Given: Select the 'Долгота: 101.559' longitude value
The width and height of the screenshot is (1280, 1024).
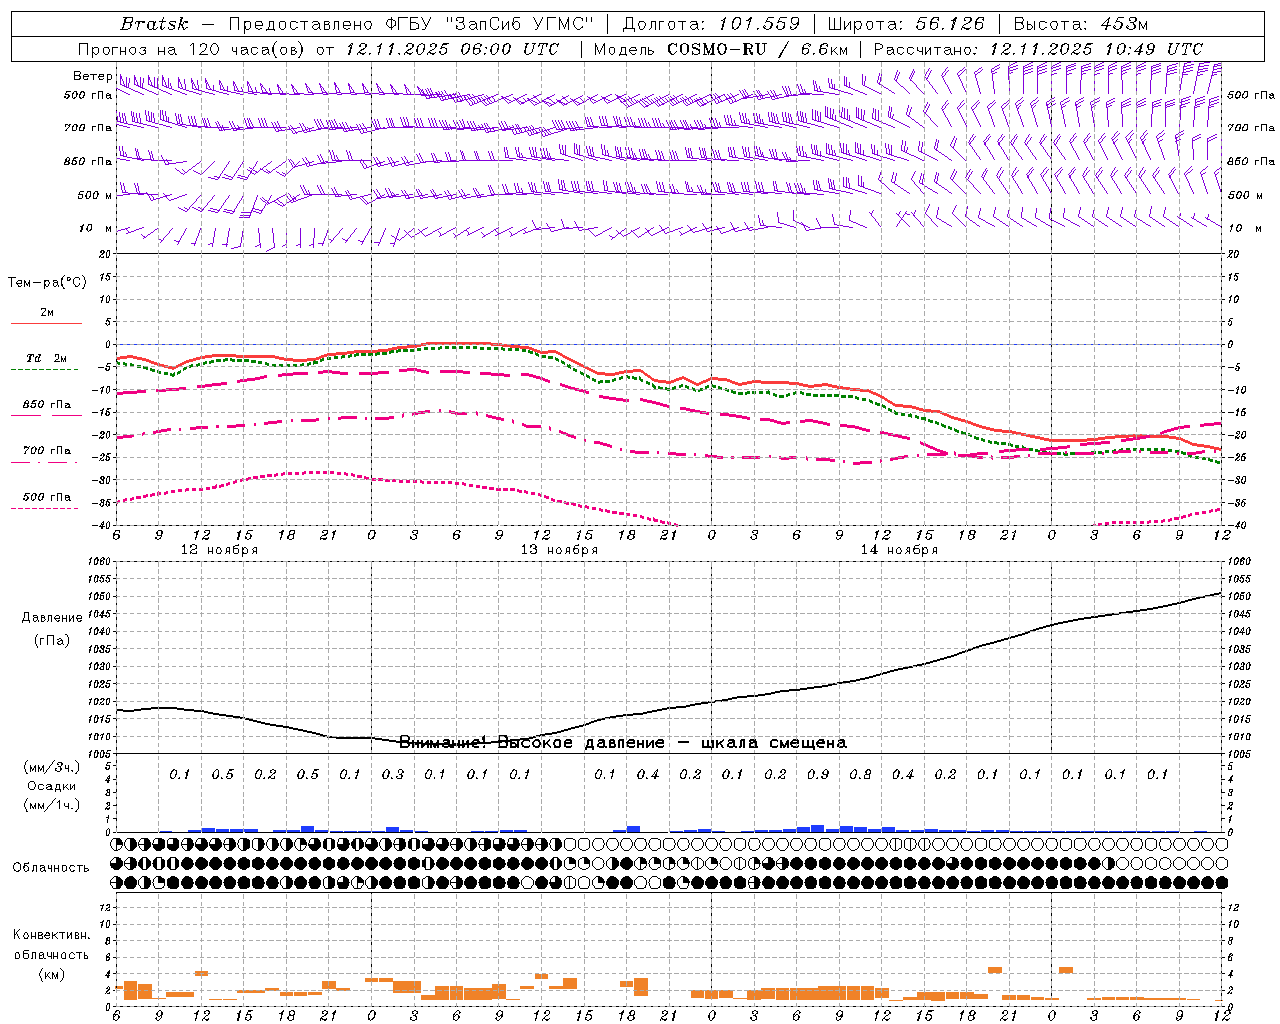Looking at the screenshot, I should (x=711, y=24).
